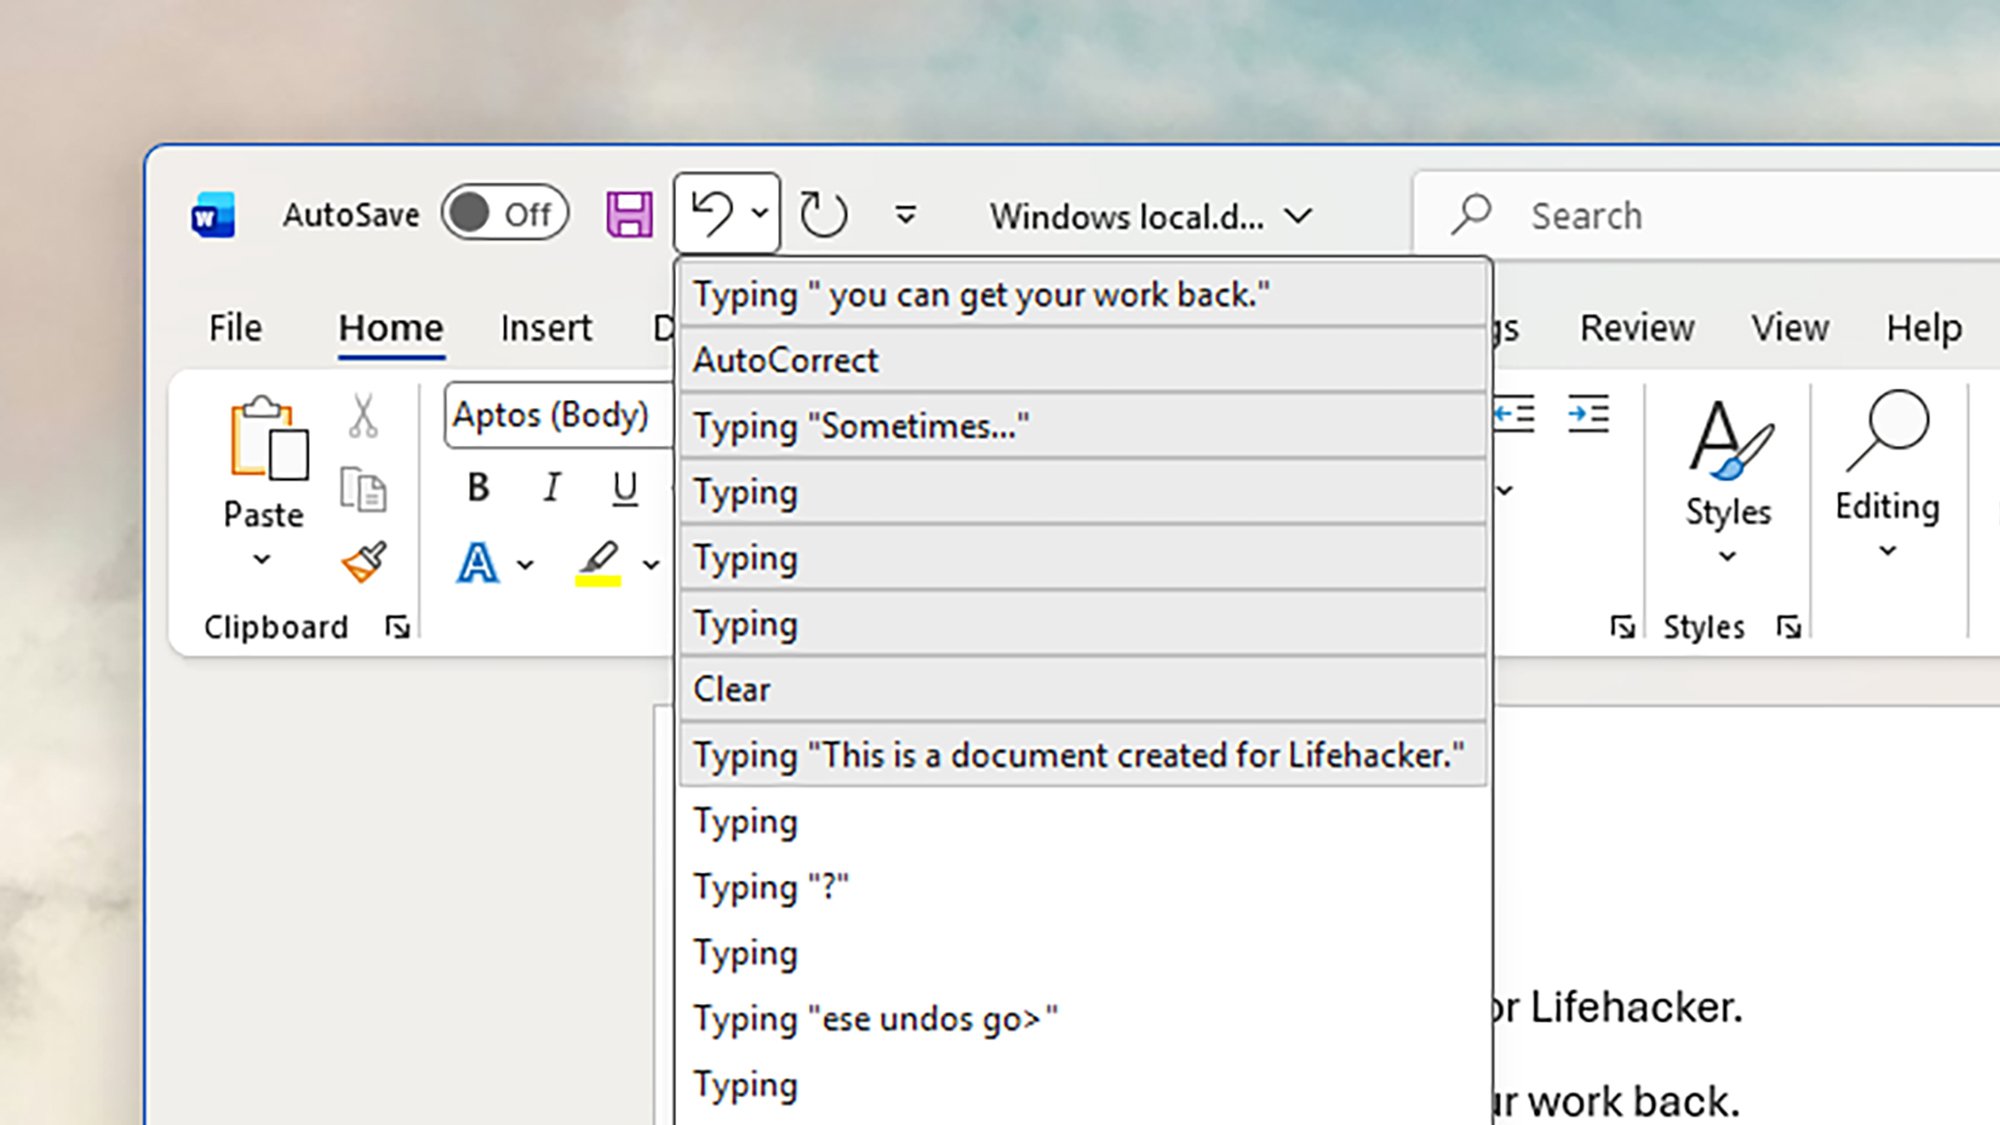Viewport: 2000px width, 1125px height.
Task: Undo to Typing "you can get your work back."
Action: (x=1083, y=295)
